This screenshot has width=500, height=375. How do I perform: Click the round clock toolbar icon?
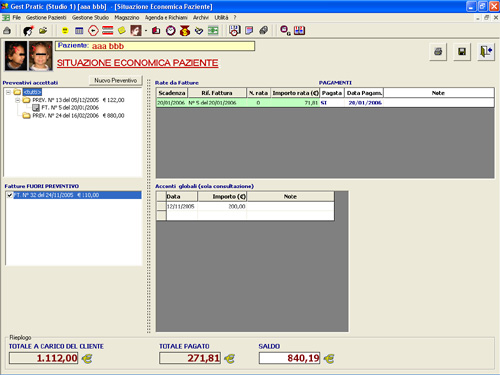pyautogui.click(x=171, y=31)
